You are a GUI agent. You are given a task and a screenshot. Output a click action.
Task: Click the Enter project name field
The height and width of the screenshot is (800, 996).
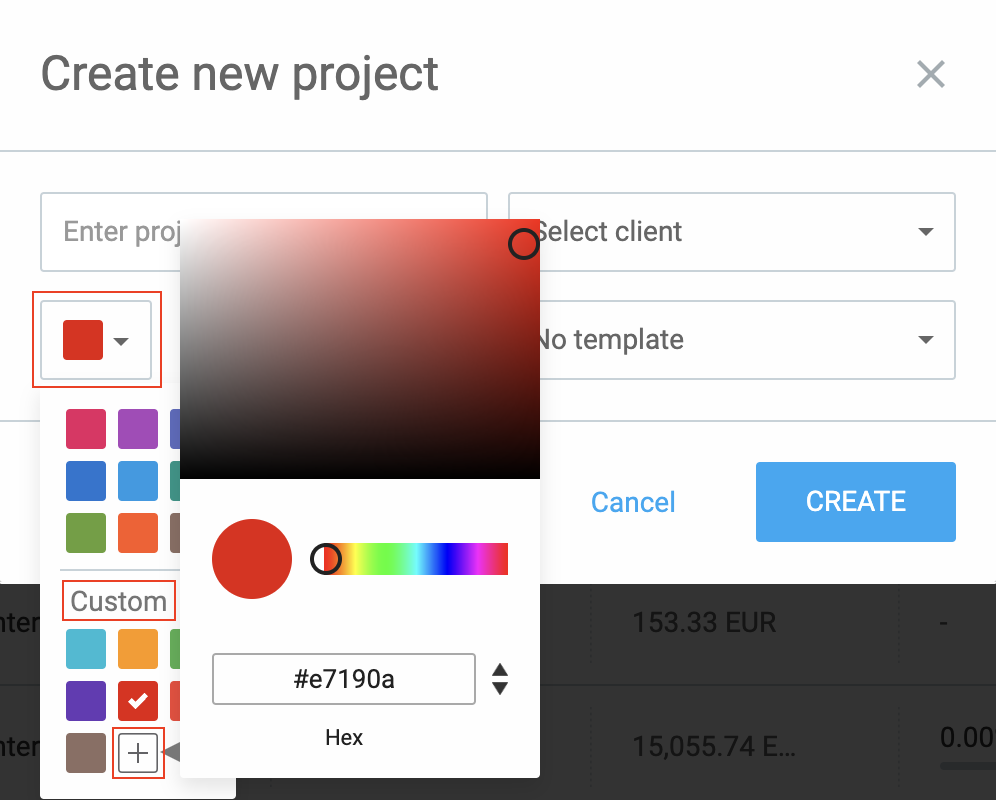(x=110, y=232)
